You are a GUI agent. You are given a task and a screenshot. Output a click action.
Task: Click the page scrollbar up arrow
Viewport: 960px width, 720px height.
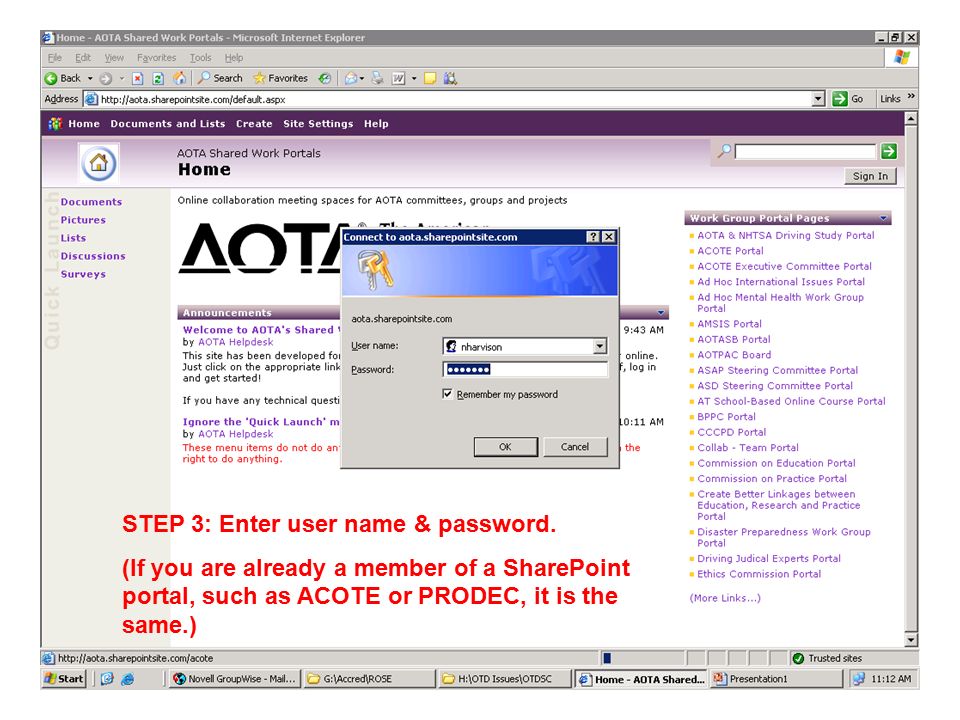(911, 118)
